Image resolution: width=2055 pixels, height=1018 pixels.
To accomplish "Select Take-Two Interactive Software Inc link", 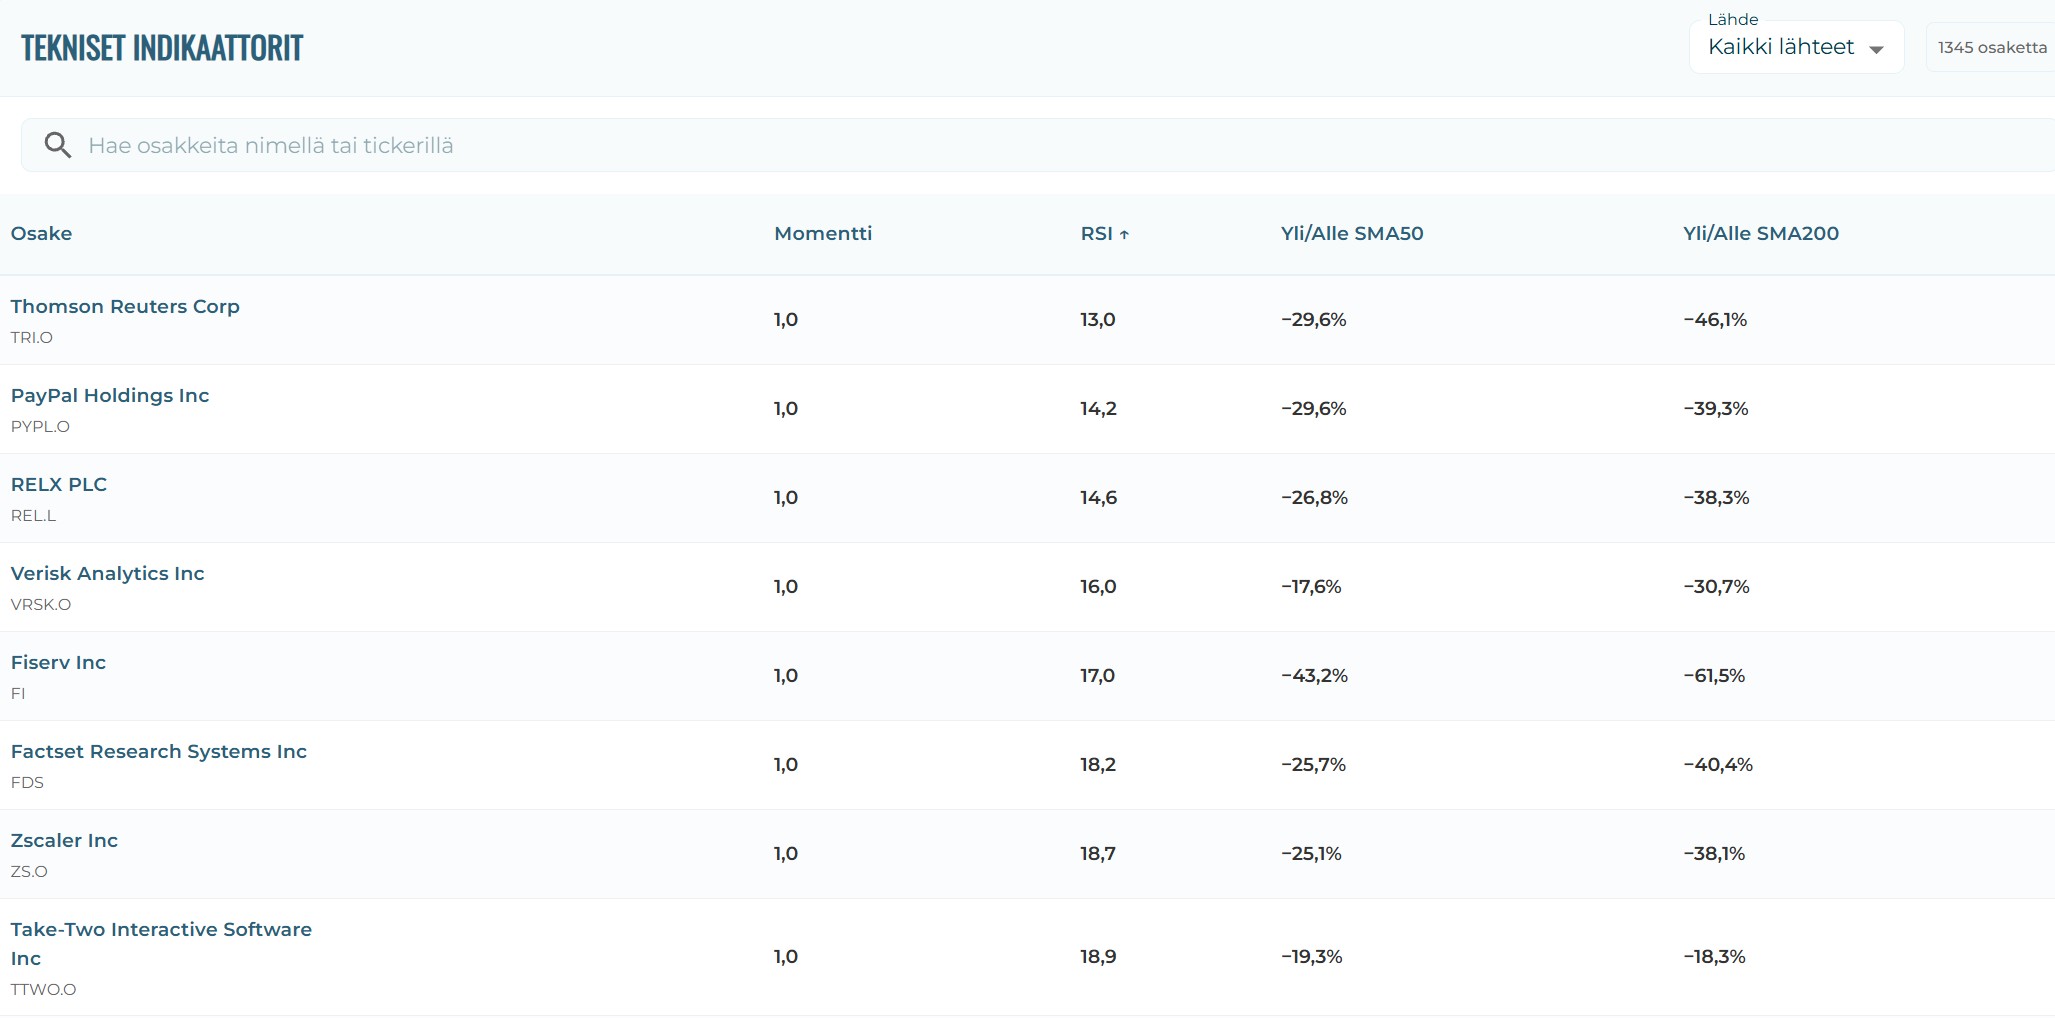I will coord(161,930).
